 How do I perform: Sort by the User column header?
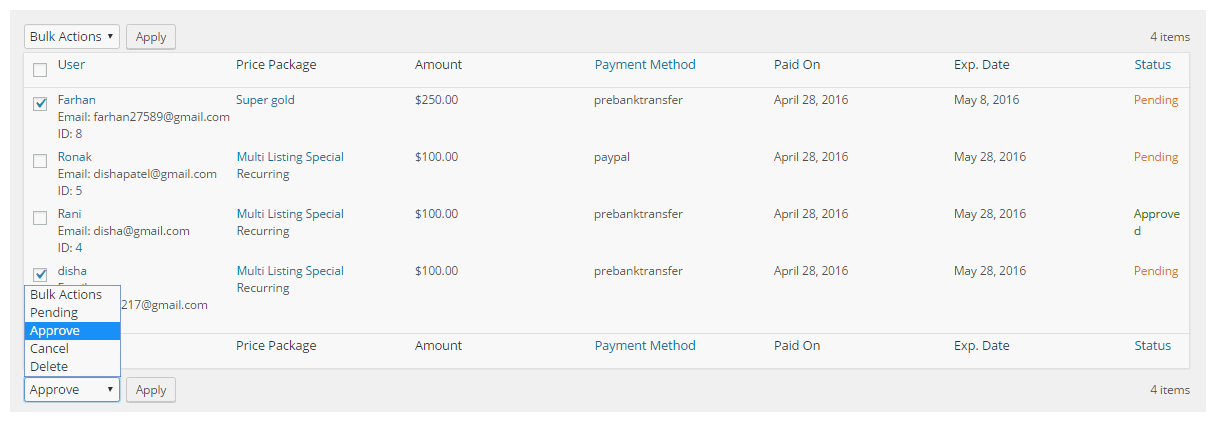pos(71,65)
